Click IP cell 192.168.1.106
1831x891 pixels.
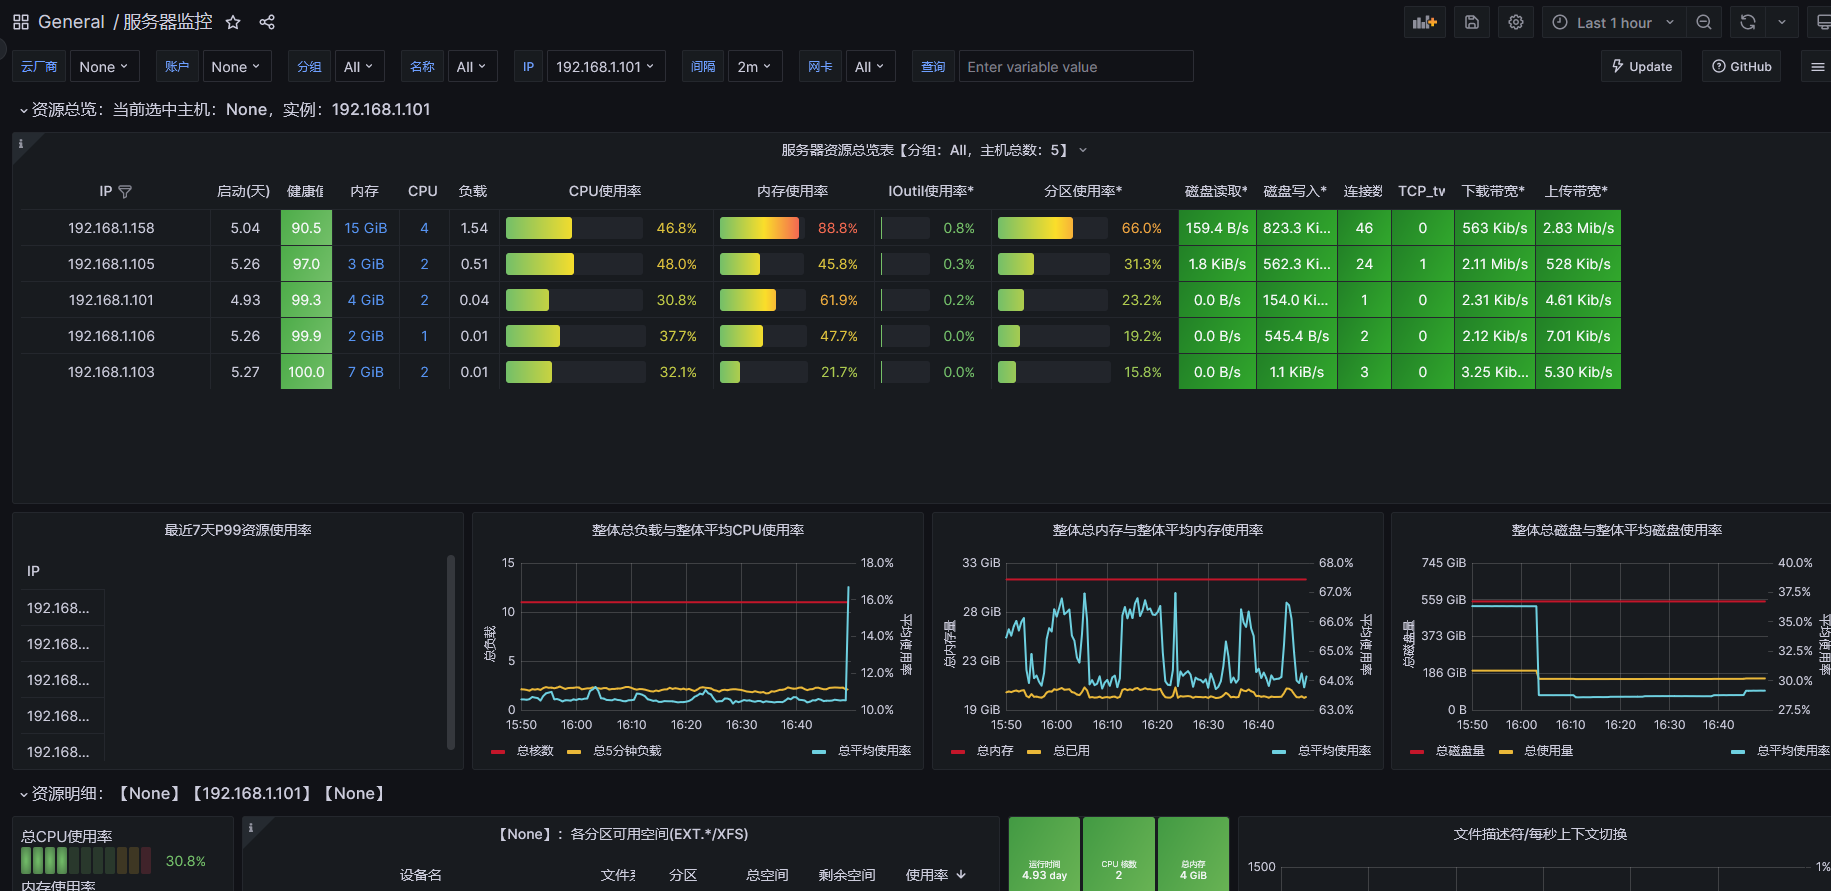coord(111,336)
